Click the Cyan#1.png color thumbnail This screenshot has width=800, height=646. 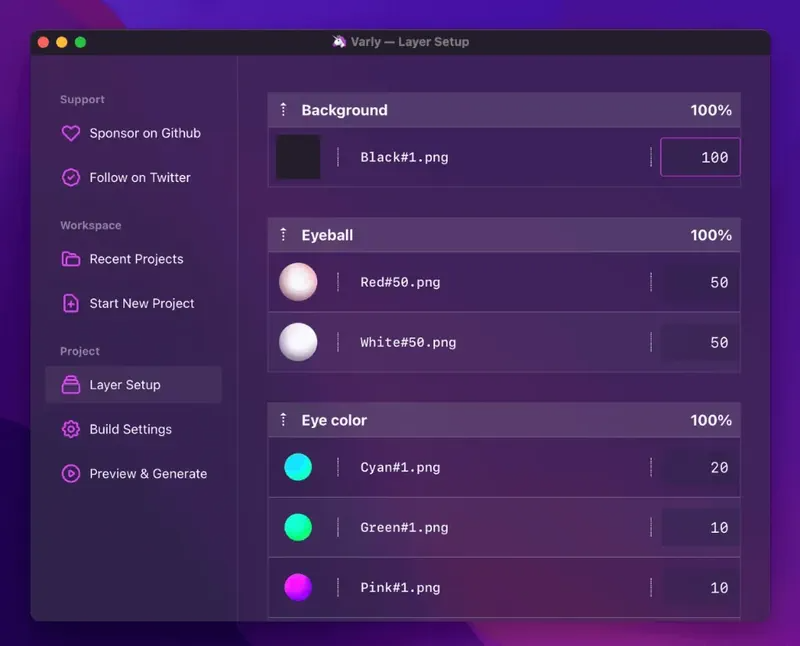(298, 467)
